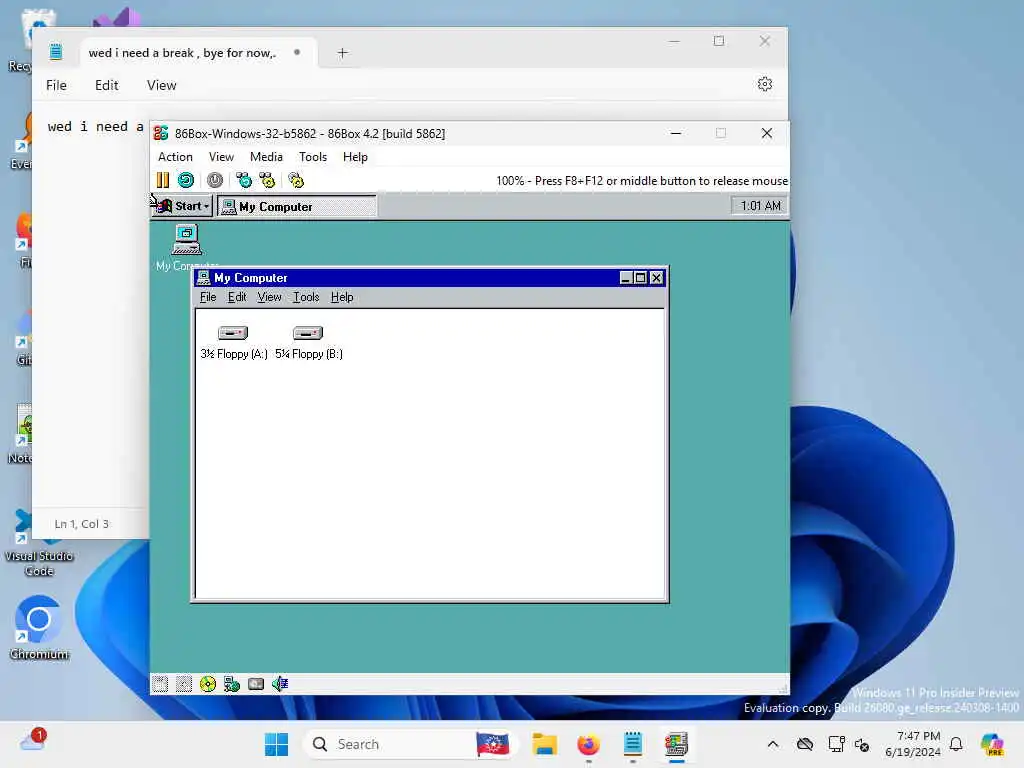Select My Computer desktop icon in guest

[x=187, y=248]
